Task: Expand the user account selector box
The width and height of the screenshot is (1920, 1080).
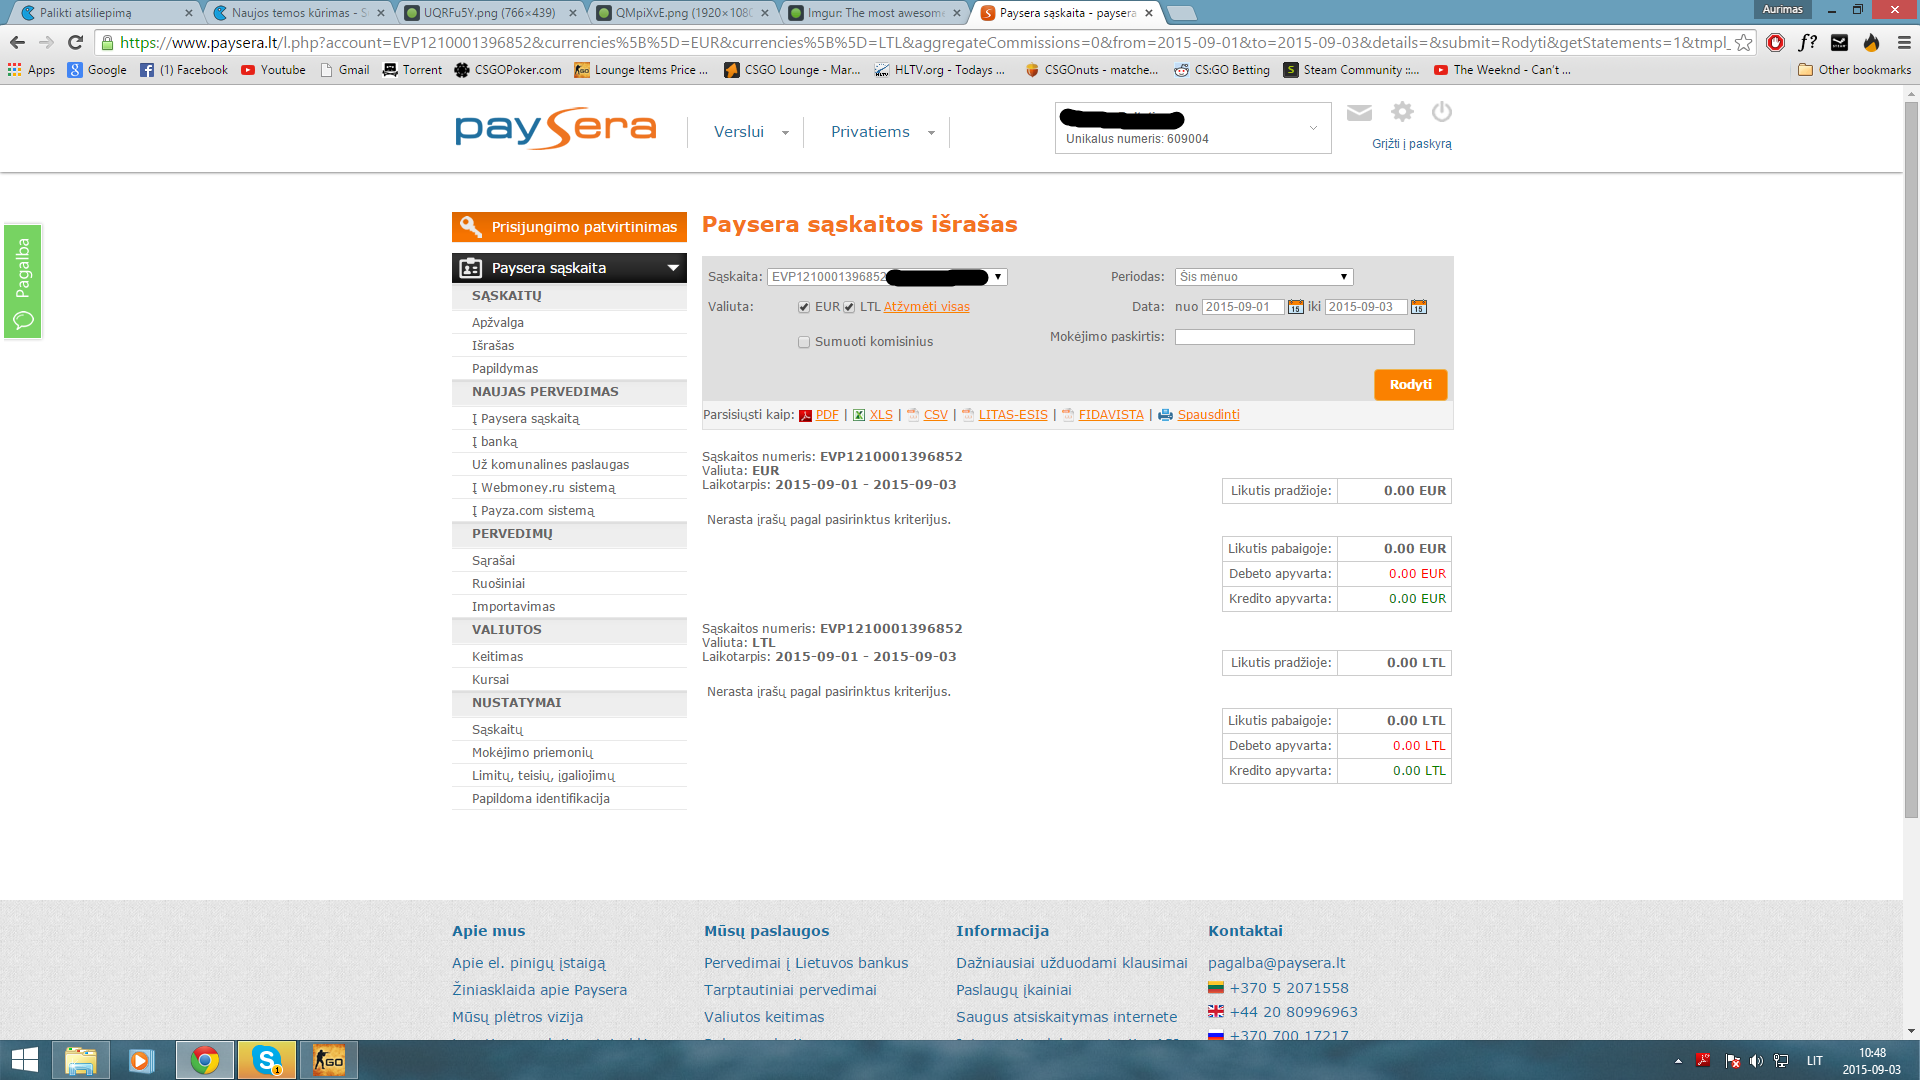Action: [1193, 128]
